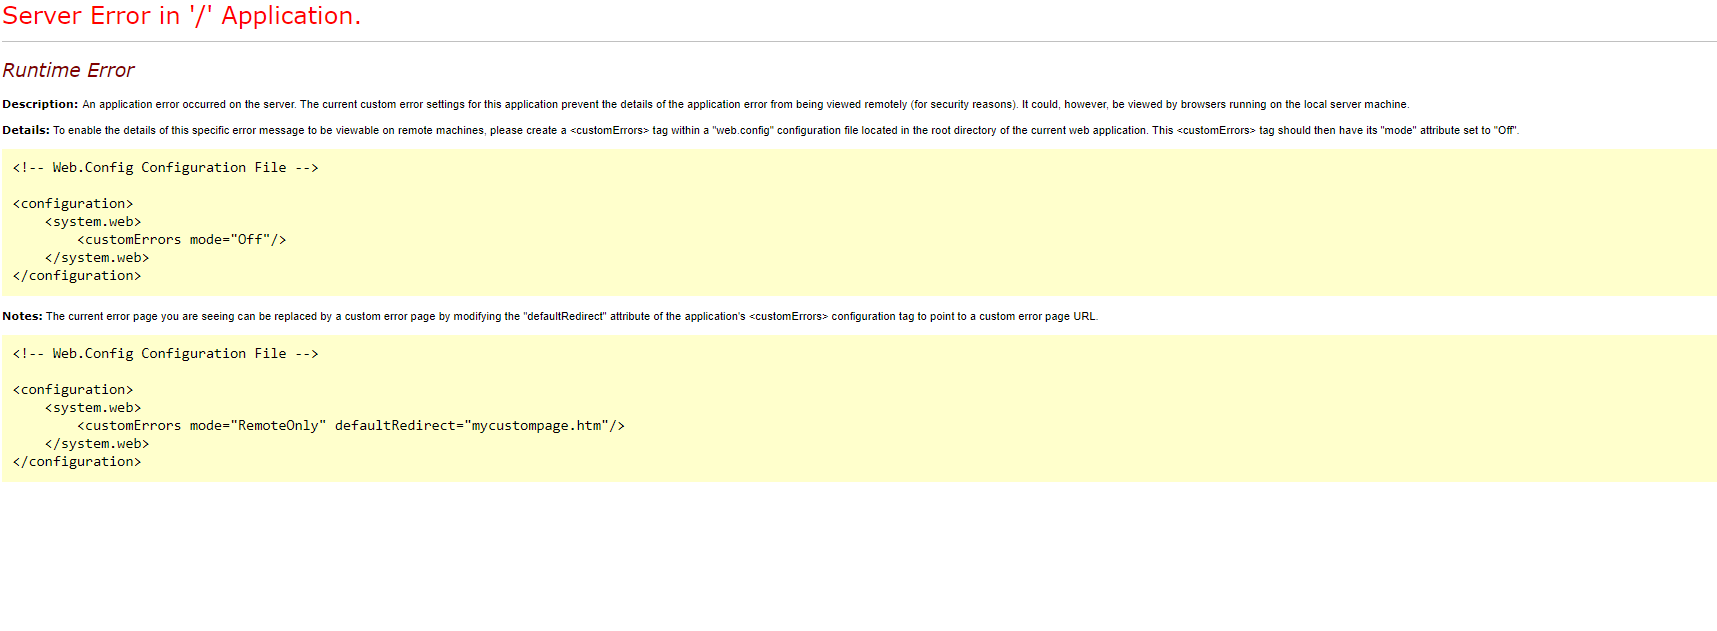Click the second 'Web.Config Configuration File' comment

point(165,354)
